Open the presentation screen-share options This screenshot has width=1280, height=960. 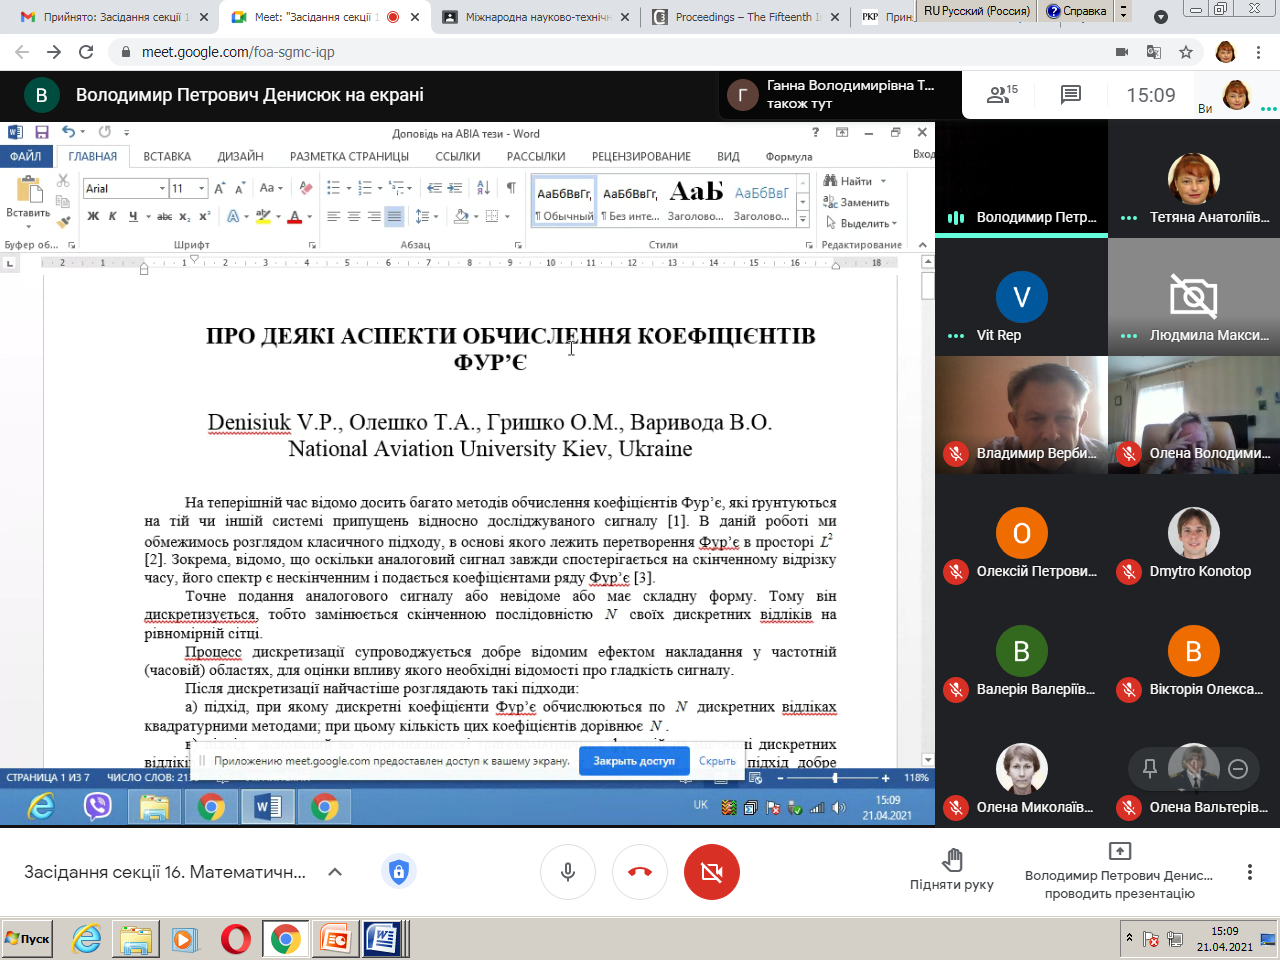pos(1119,870)
